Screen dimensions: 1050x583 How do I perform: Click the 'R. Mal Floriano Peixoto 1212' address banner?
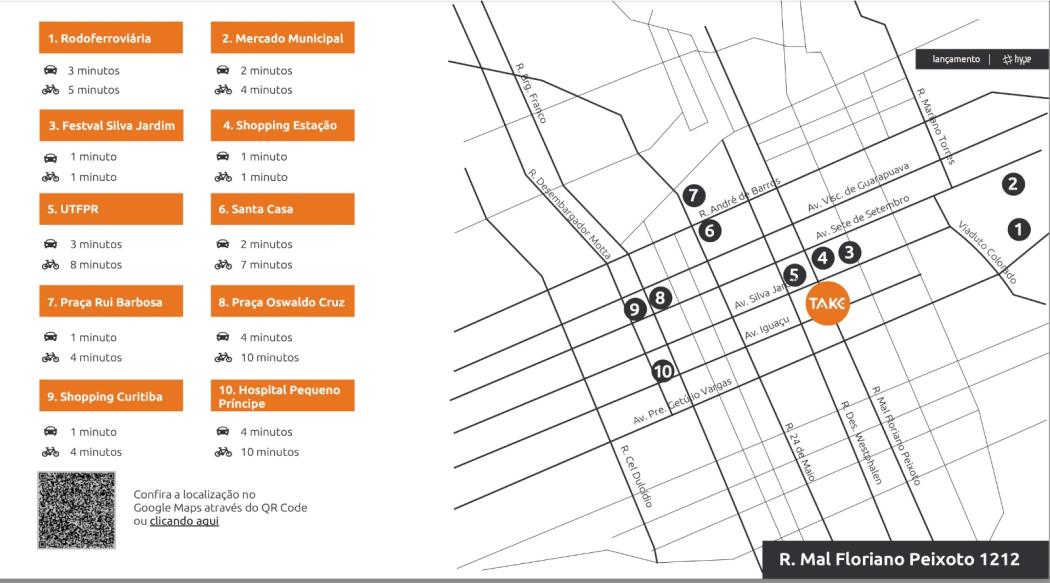[x=905, y=559]
